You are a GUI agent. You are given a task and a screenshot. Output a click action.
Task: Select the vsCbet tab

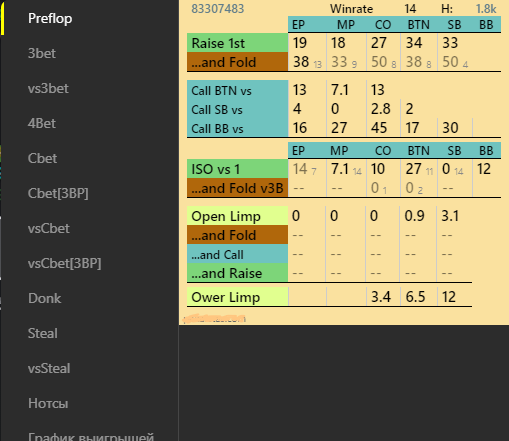49,228
